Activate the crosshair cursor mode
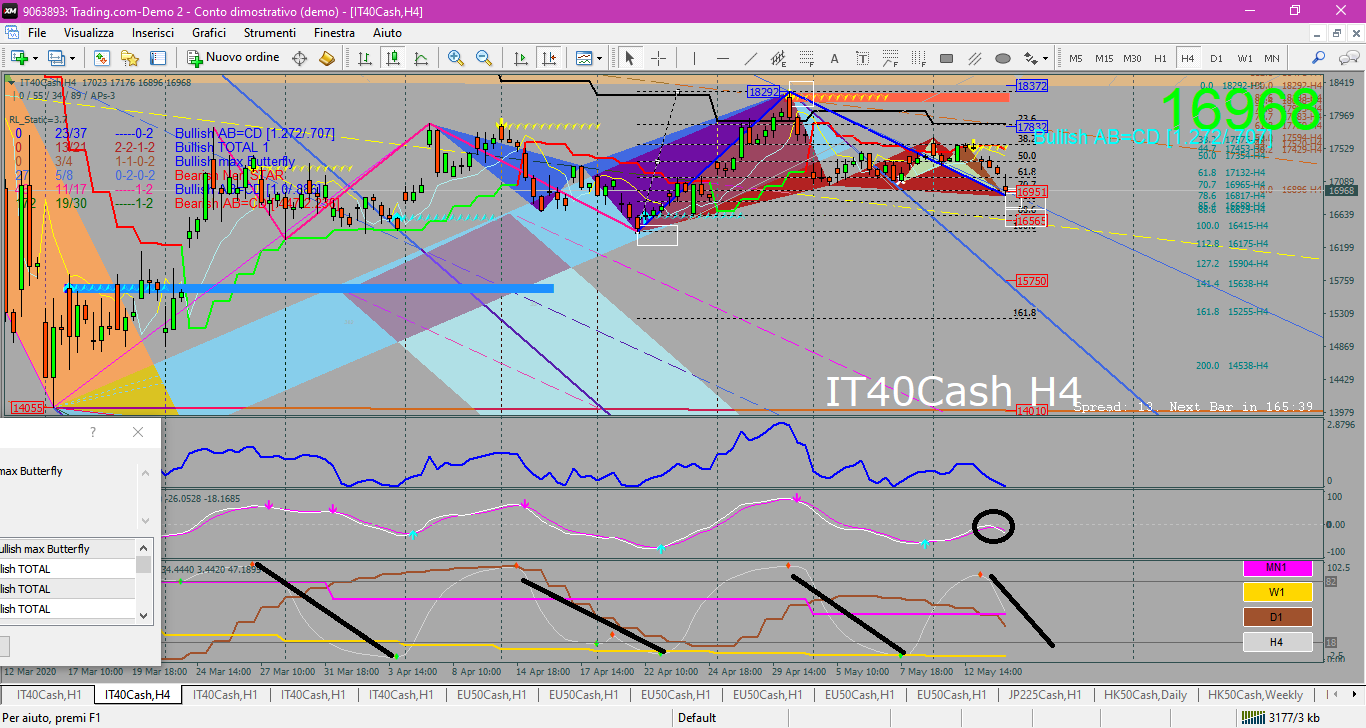 658,58
